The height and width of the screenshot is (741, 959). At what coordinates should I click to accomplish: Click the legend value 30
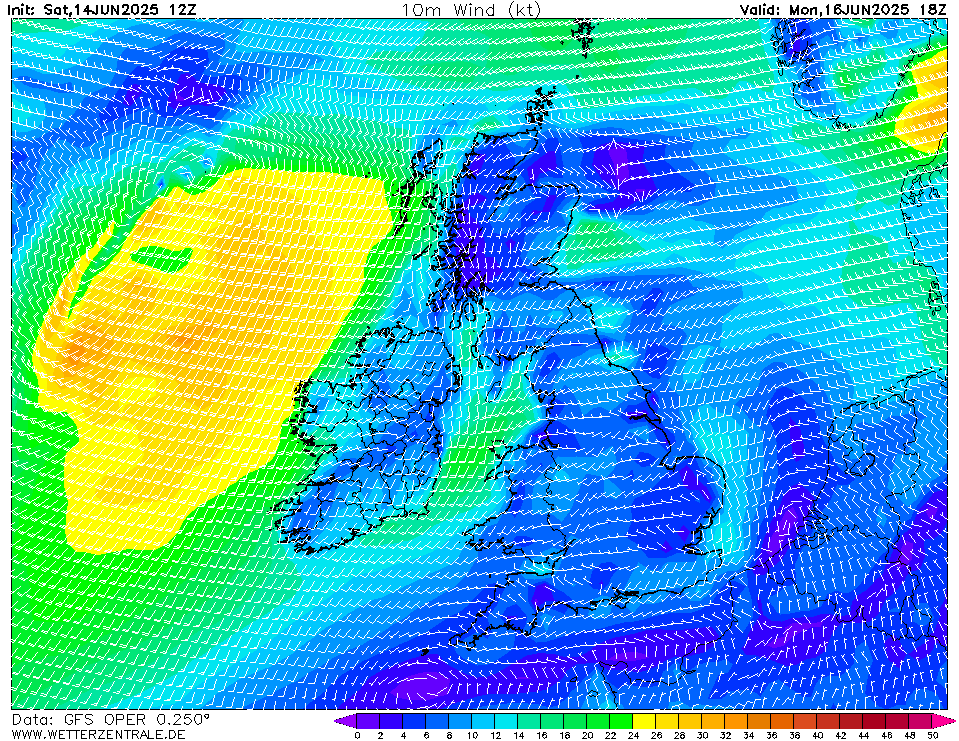tap(702, 735)
